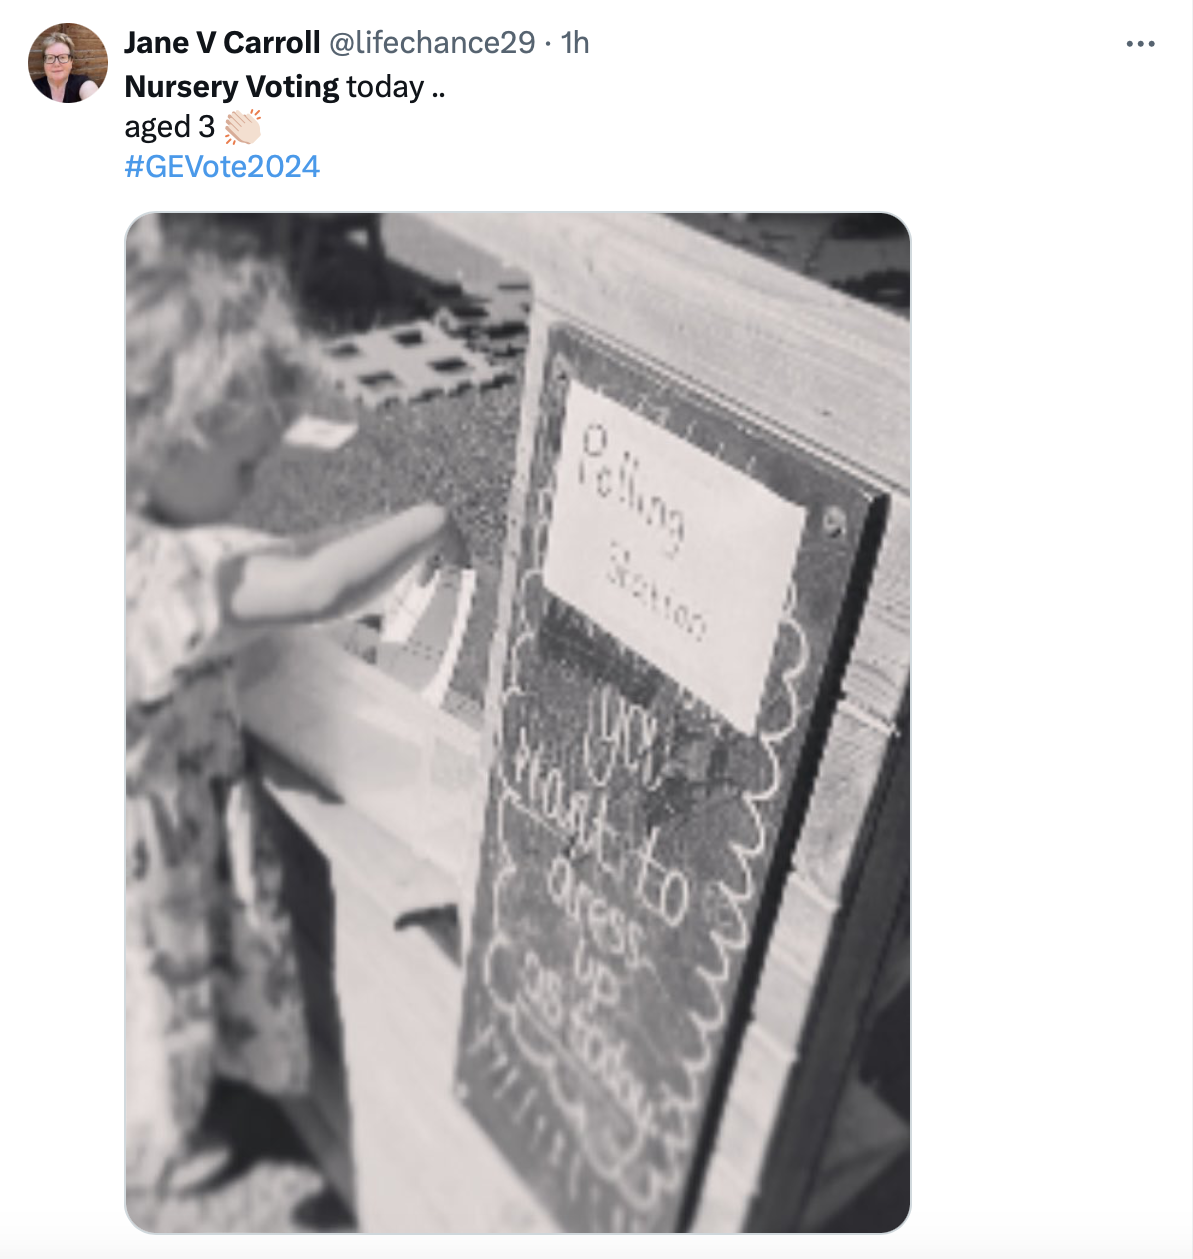Screen dimensions: 1193x1259
Task: Click the word today in the tweet
Action: (385, 87)
